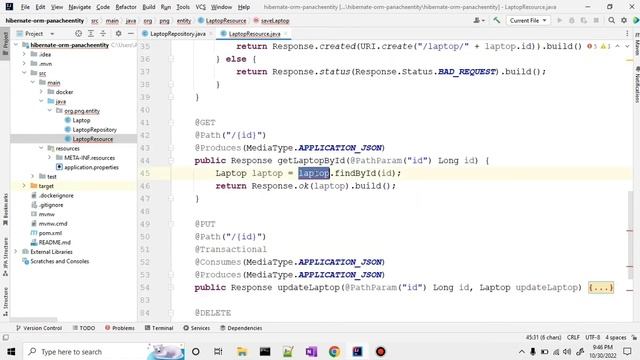Open Search Everywhere magnifier icon
Image resolution: width=640 pixels, height=360 pixels.
pos(611,20)
